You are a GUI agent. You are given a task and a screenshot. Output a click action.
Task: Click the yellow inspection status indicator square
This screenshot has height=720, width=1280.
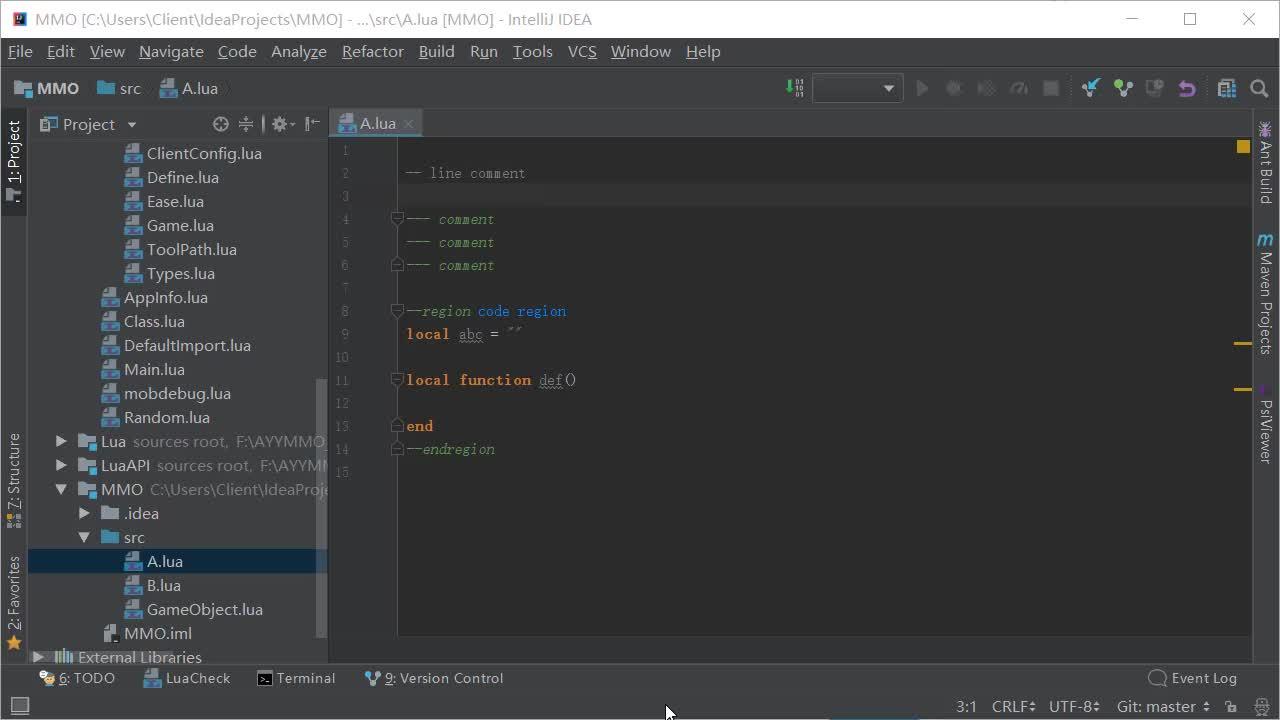pyautogui.click(x=1243, y=147)
